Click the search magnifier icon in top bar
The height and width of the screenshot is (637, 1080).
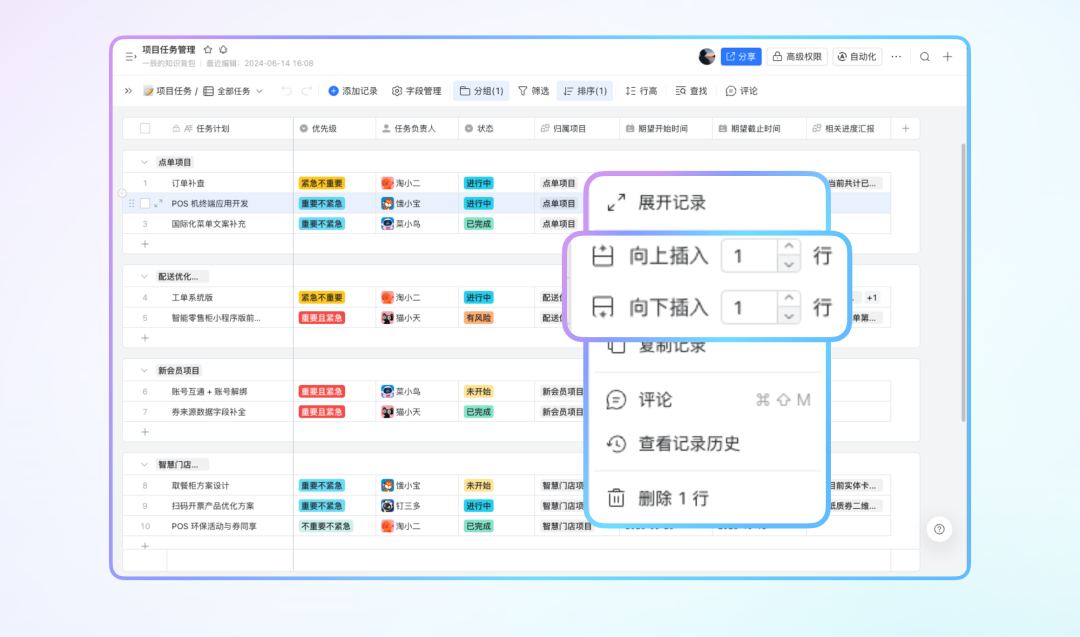(x=925, y=57)
